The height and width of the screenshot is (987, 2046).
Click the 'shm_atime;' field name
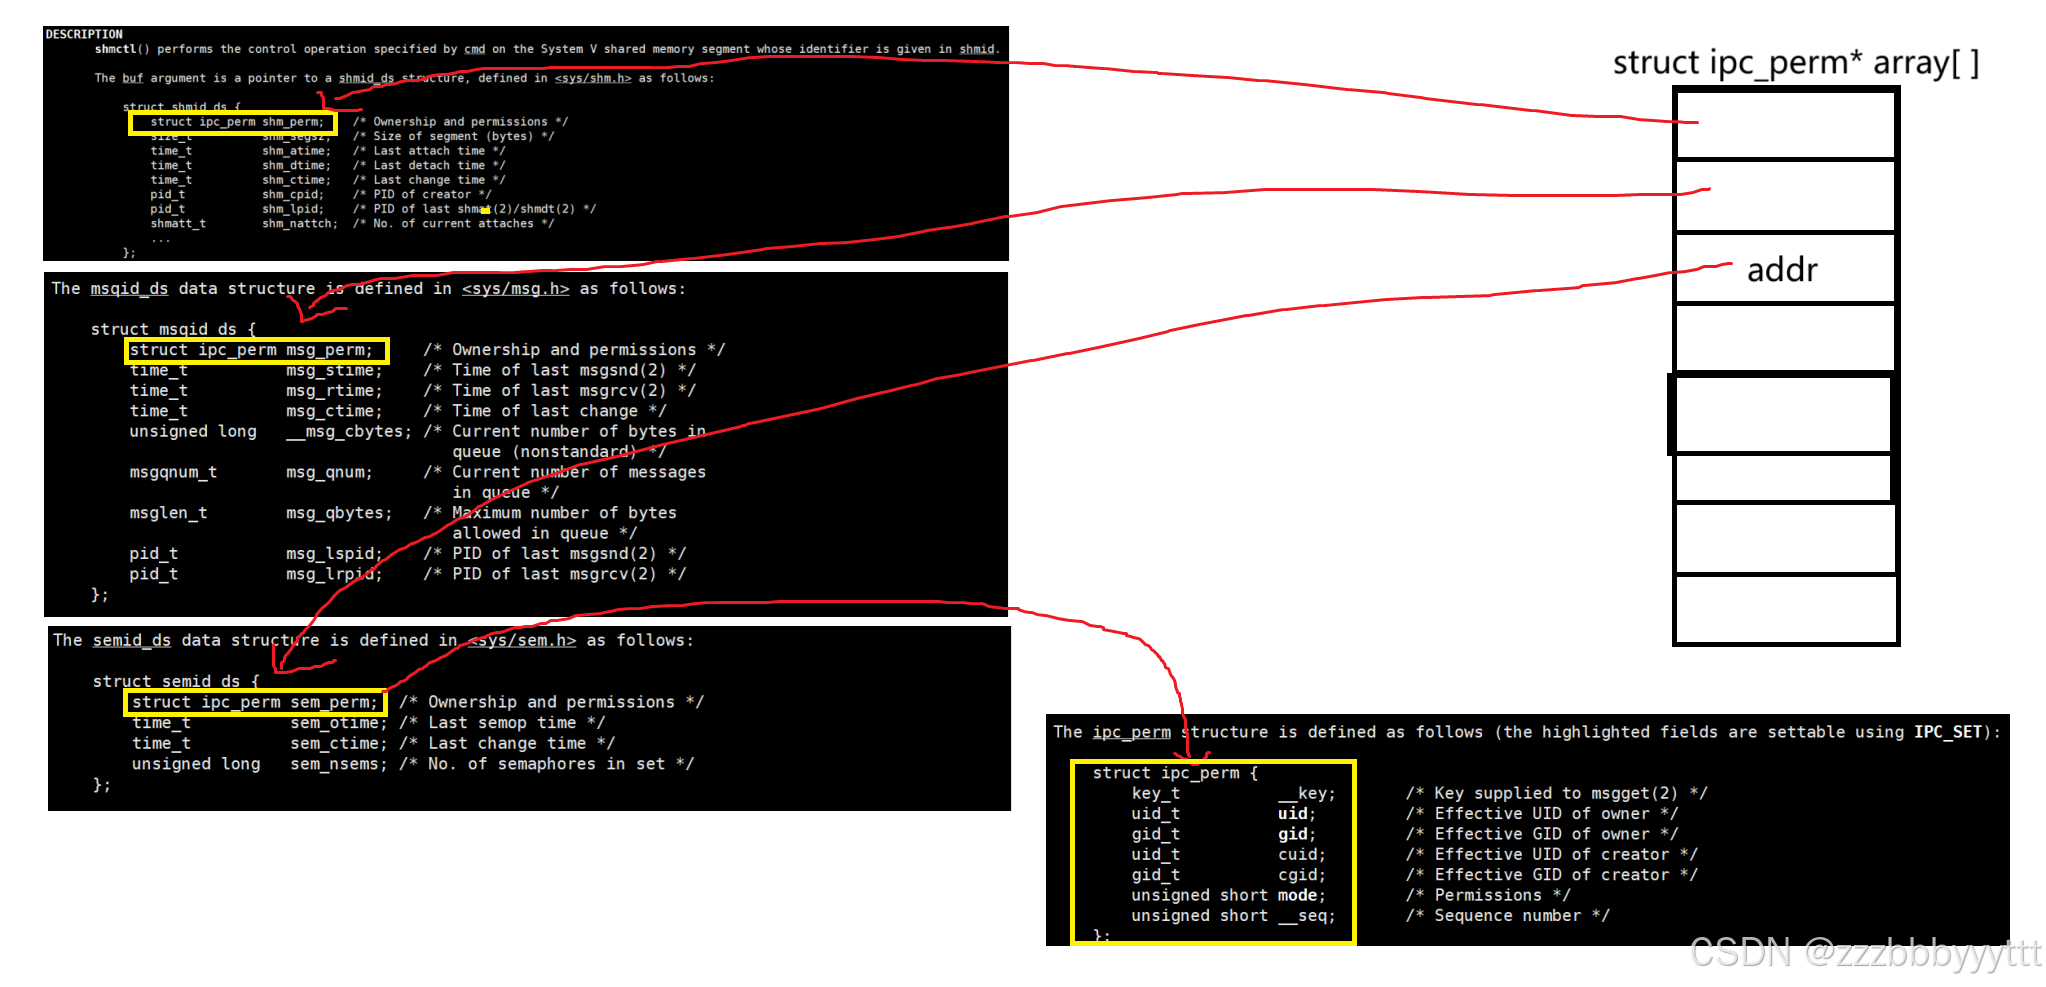click(x=297, y=151)
